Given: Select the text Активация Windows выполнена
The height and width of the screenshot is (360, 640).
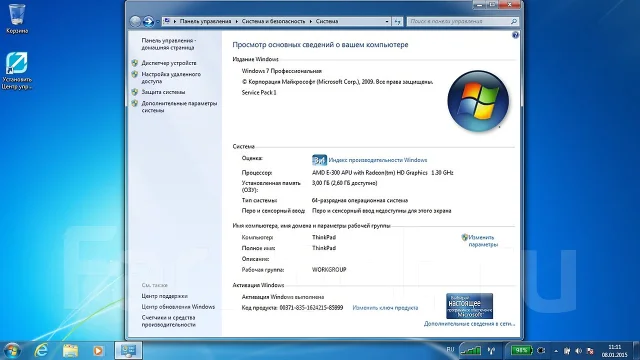Looking at the screenshot, I should (283, 297).
